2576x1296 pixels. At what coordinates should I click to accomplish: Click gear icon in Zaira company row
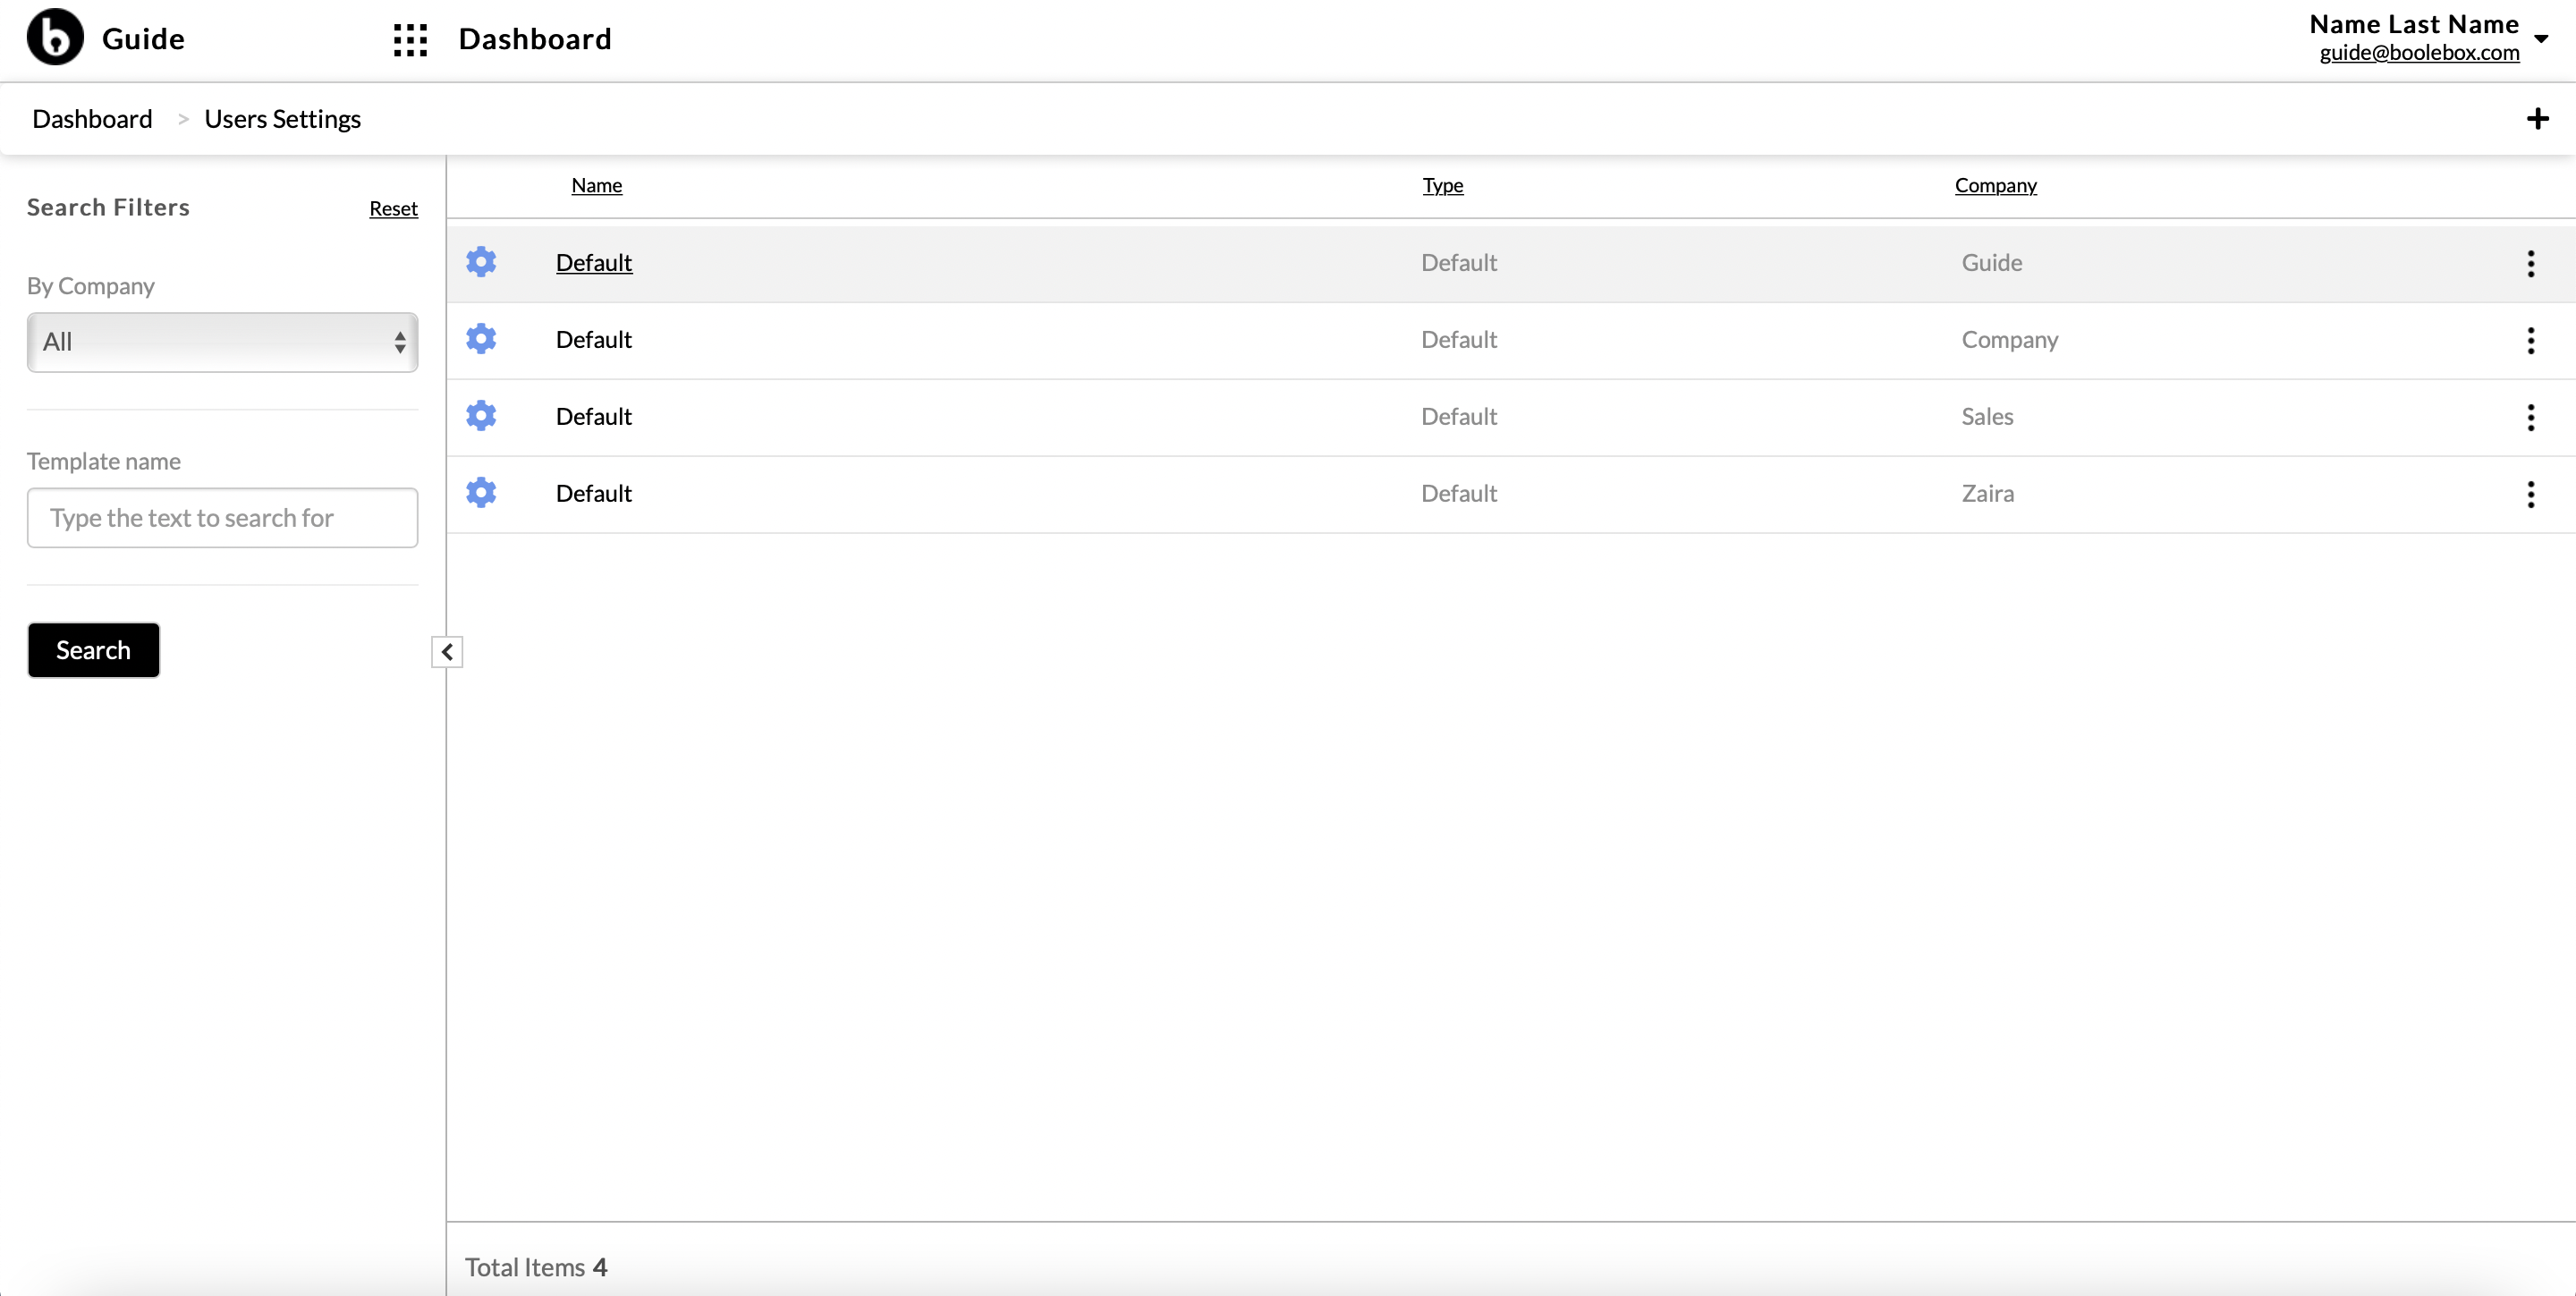(481, 493)
